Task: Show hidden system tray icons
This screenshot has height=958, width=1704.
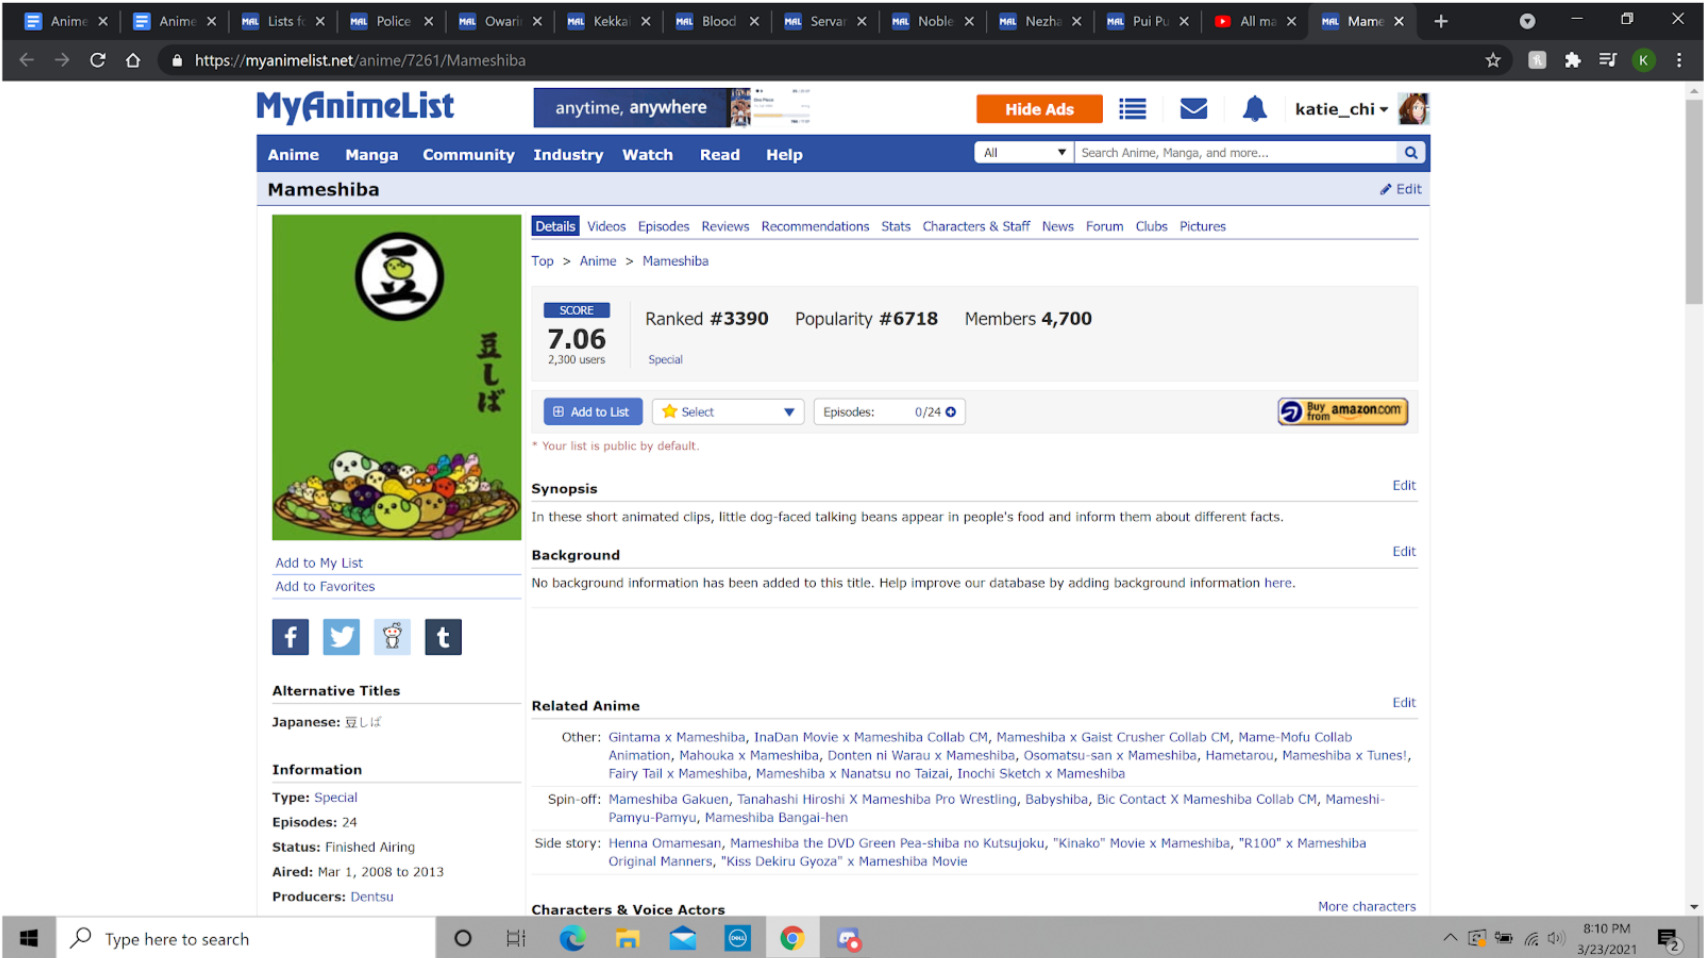Action: tap(1450, 938)
